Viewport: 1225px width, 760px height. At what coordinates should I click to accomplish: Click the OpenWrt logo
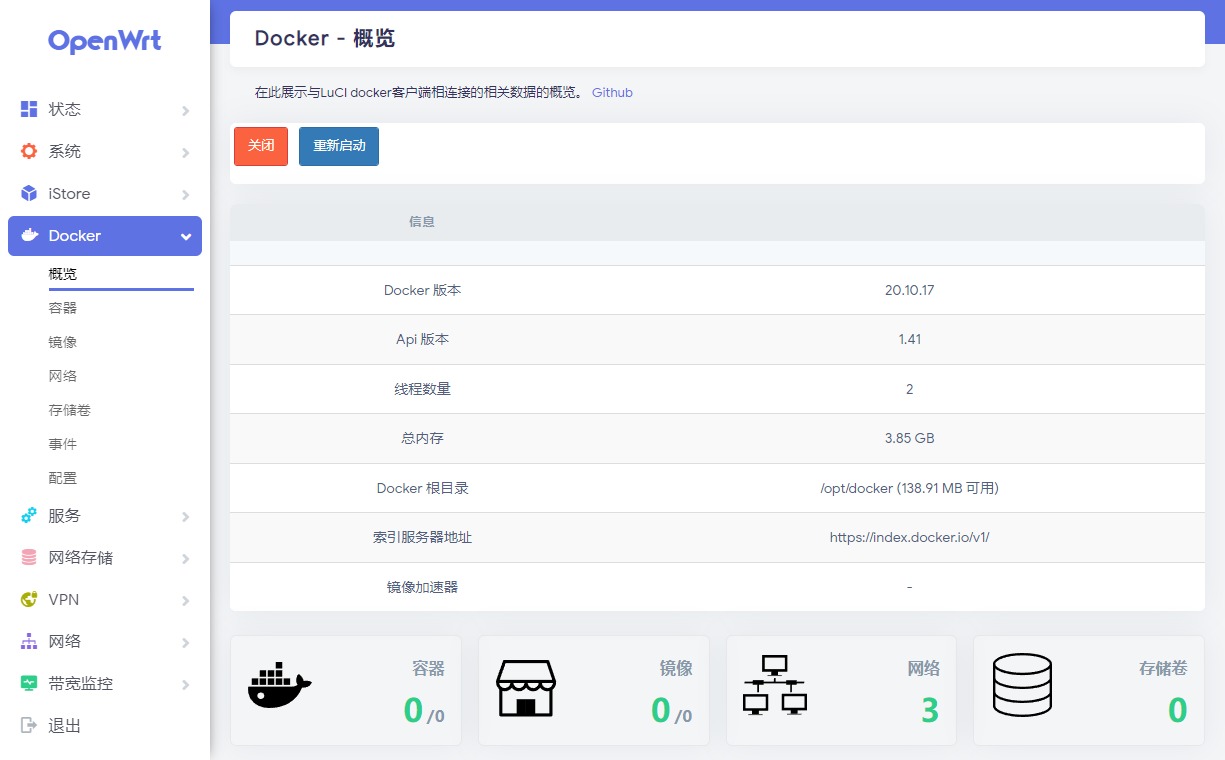(104, 41)
